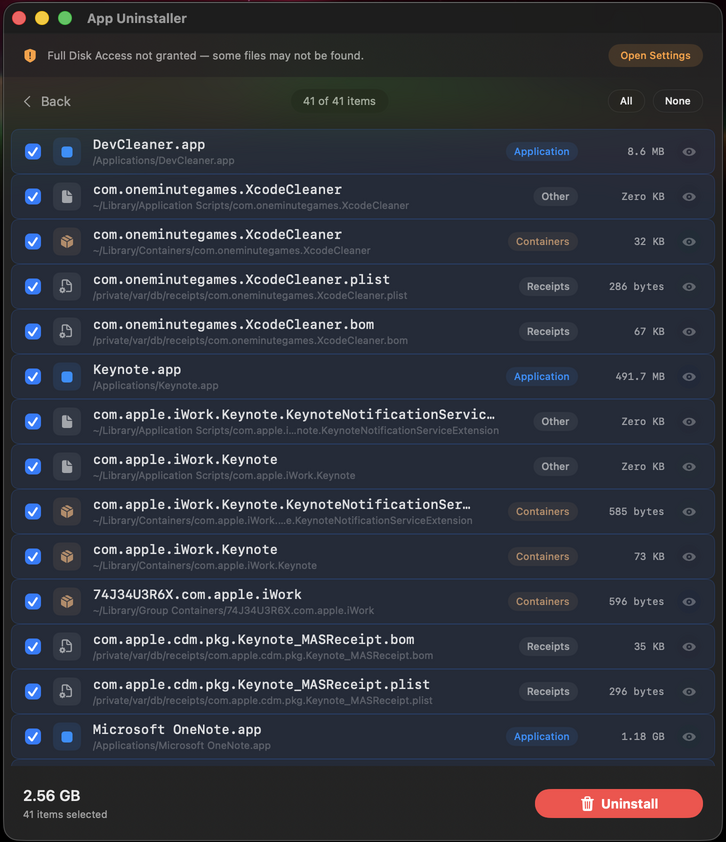This screenshot has width=726, height=842.
Task: Deselect 74J34U3R6X.com.apple.iWork checkbox
Action: coord(33,602)
